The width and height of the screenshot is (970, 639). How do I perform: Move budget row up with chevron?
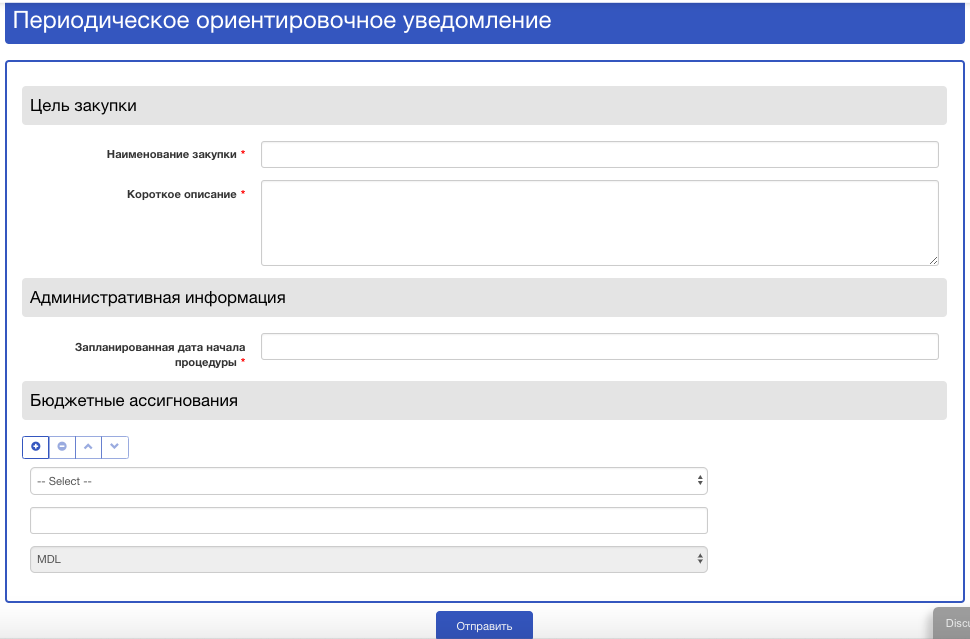tap(88, 447)
